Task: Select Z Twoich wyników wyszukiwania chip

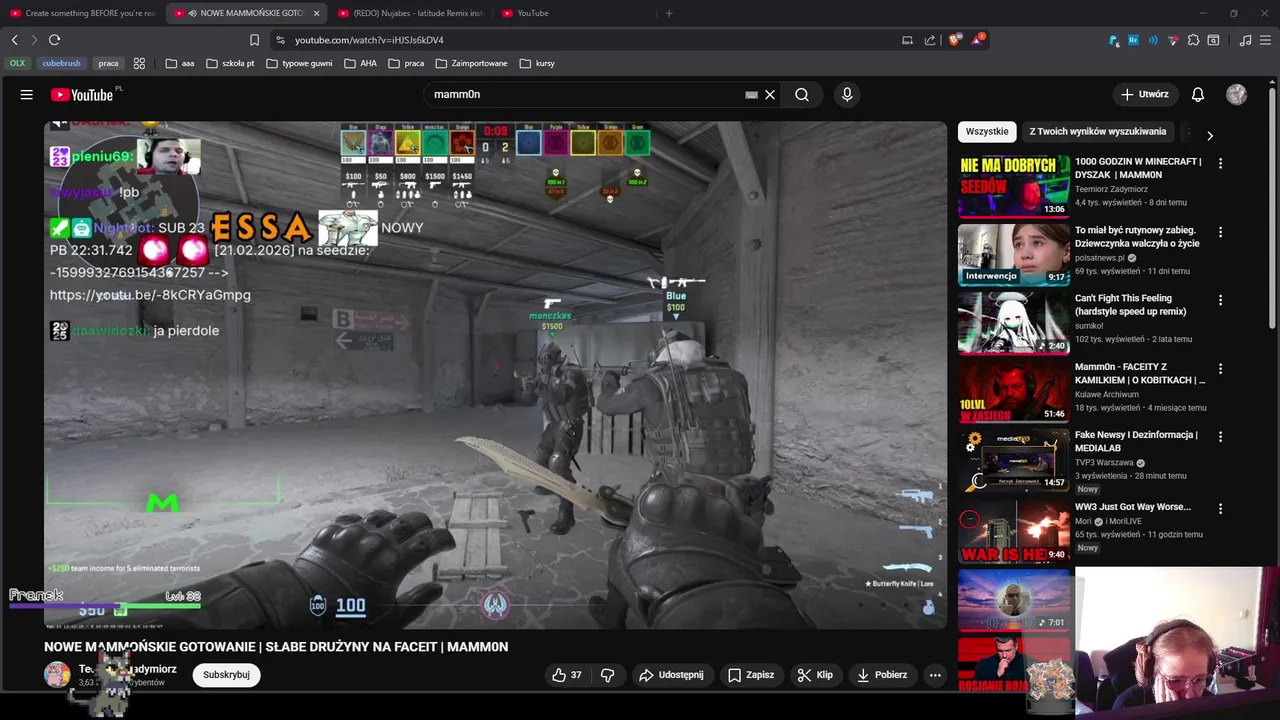Action: tap(1098, 131)
